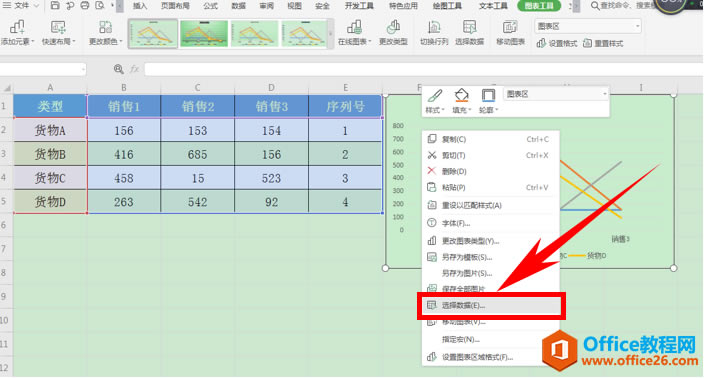Open the dropdown arrow next to 文件
This screenshot has width=705, height=378.
[36, 6]
